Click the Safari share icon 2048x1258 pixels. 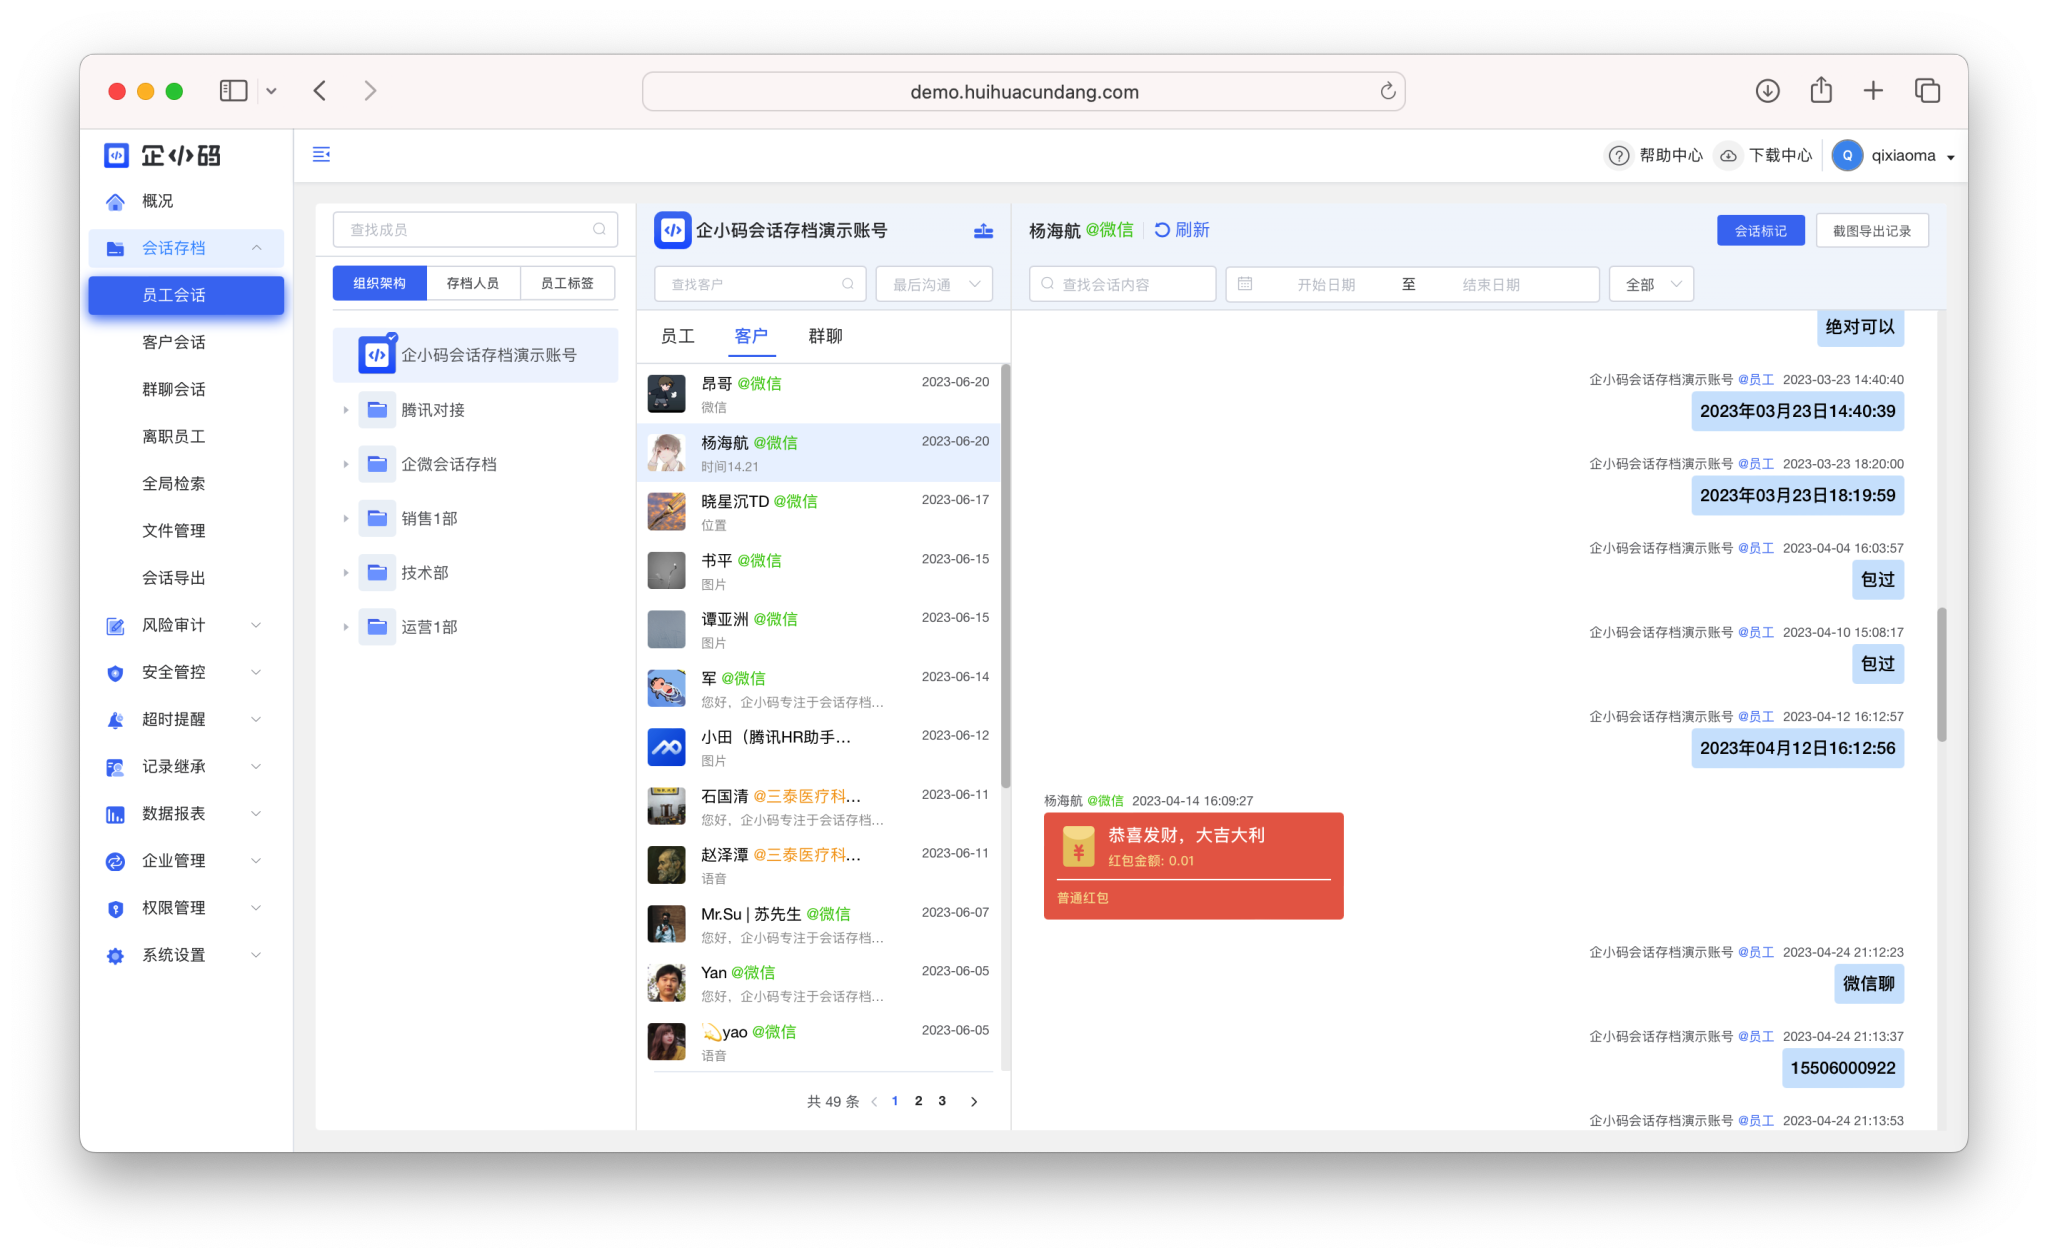pos(1821,90)
